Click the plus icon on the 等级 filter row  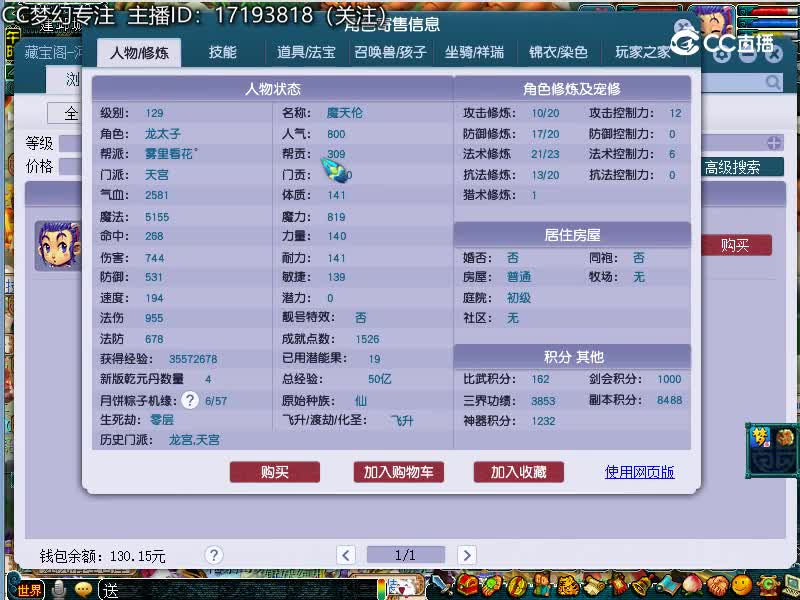click(x=774, y=143)
